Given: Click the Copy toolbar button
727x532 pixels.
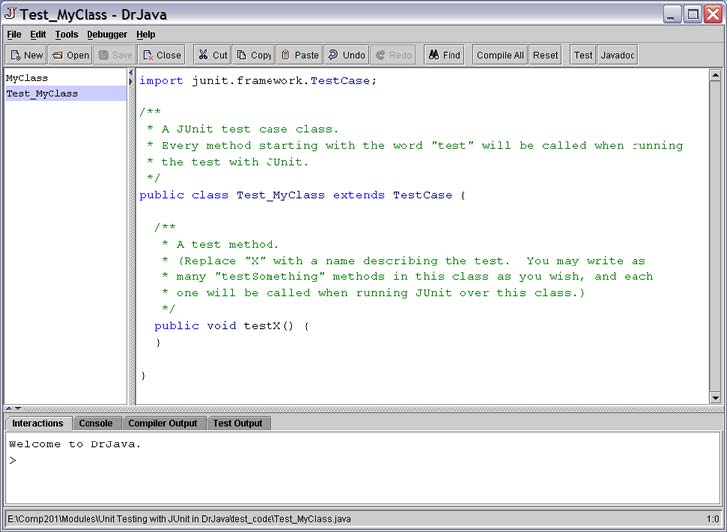Looking at the screenshot, I should pyautogui.click(x=254, y=55).
